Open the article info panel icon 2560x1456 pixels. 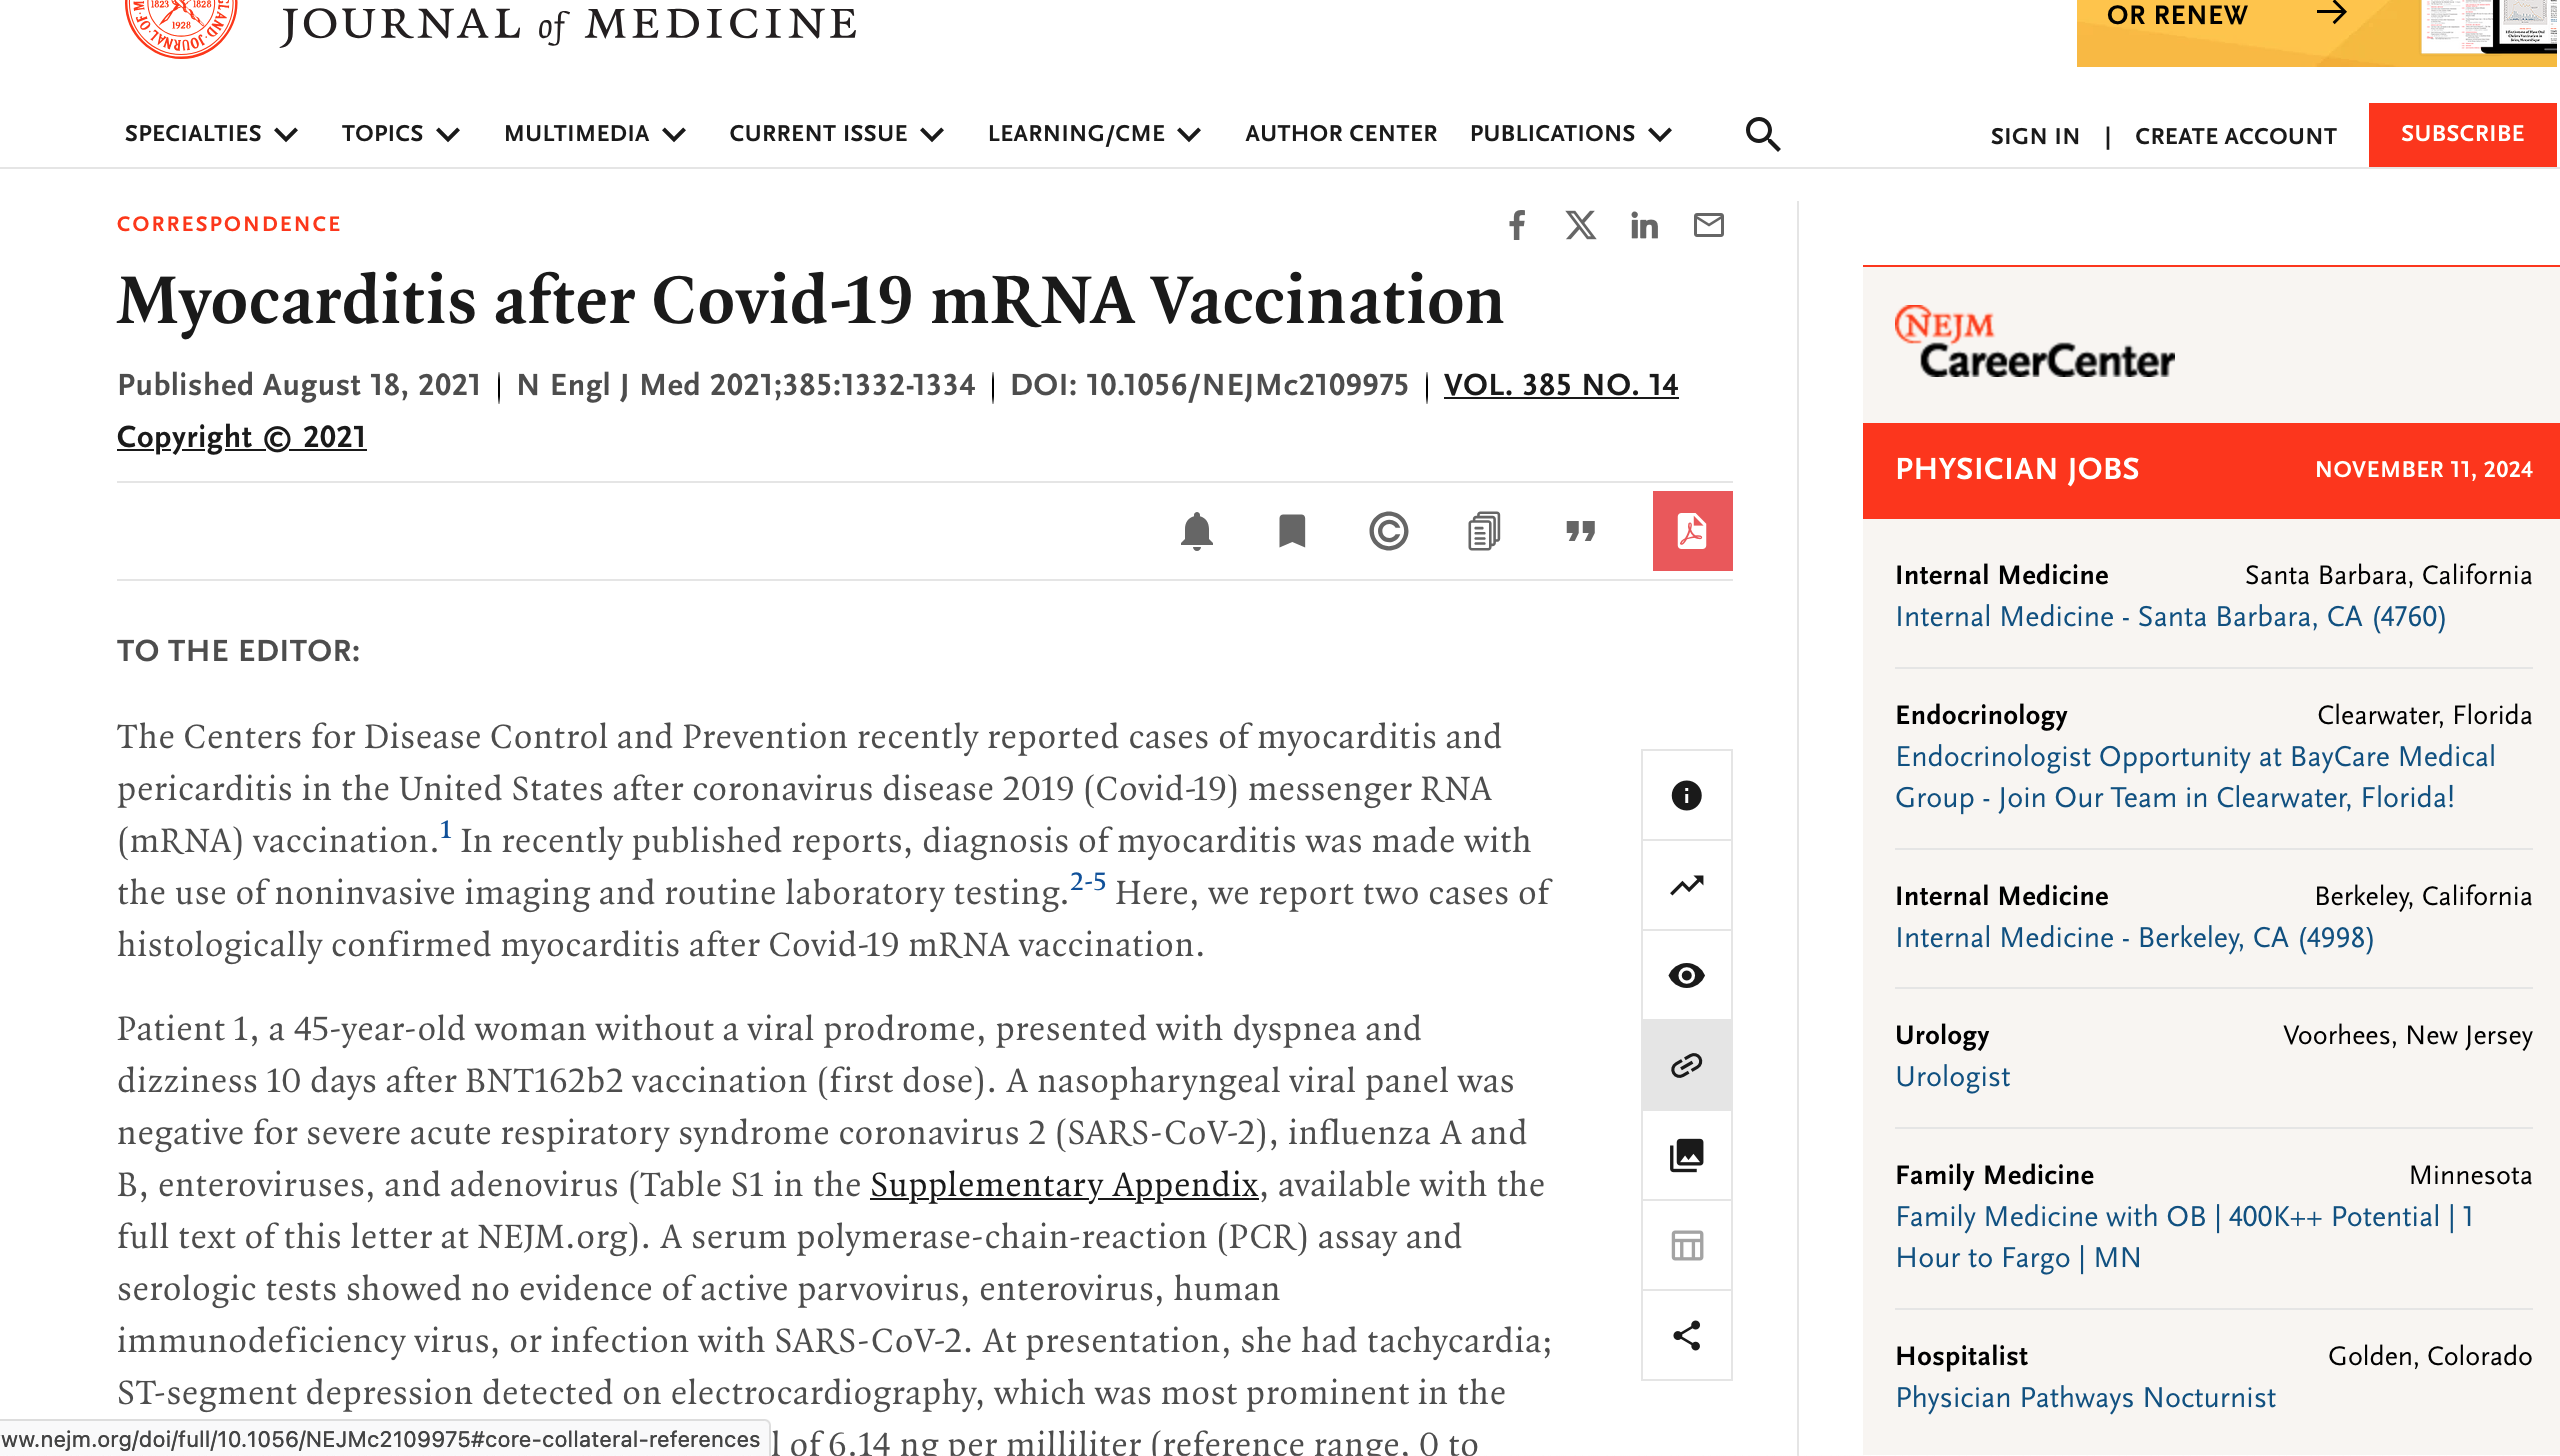coord(1686,795)
